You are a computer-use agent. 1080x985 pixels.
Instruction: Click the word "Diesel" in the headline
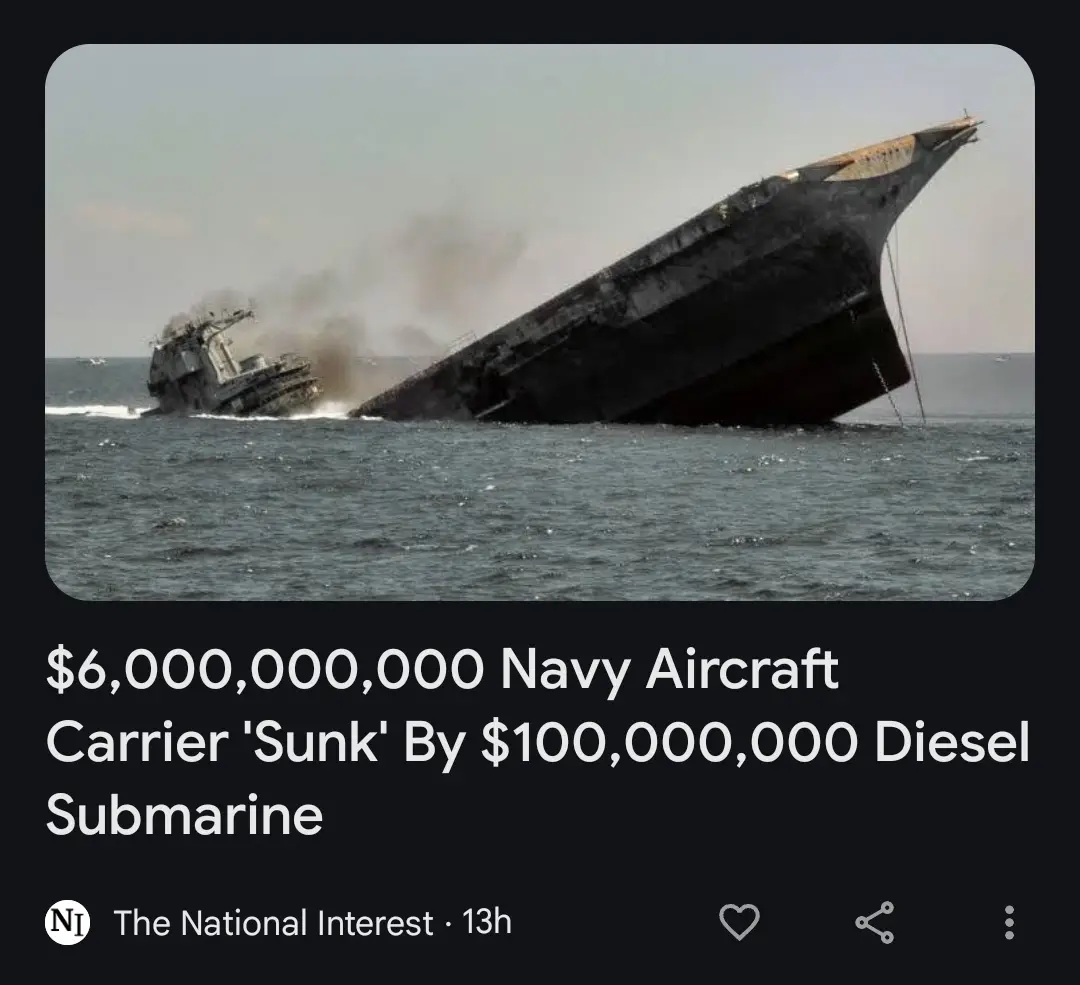952,741
